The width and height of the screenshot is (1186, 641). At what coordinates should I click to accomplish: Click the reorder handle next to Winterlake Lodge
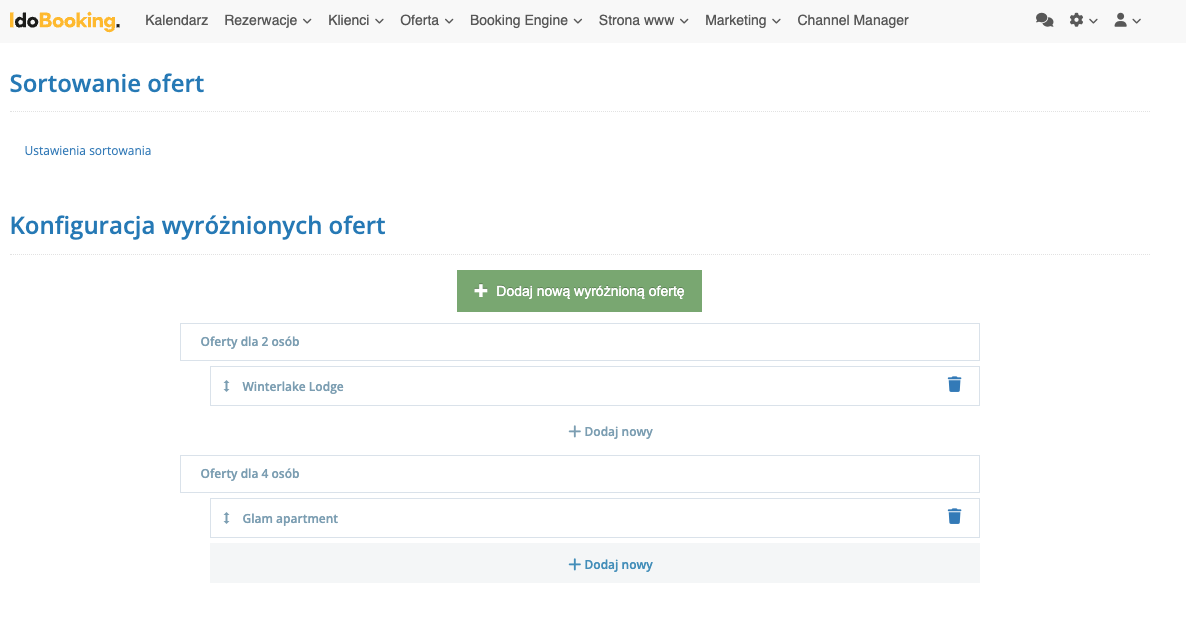point(226,385)
